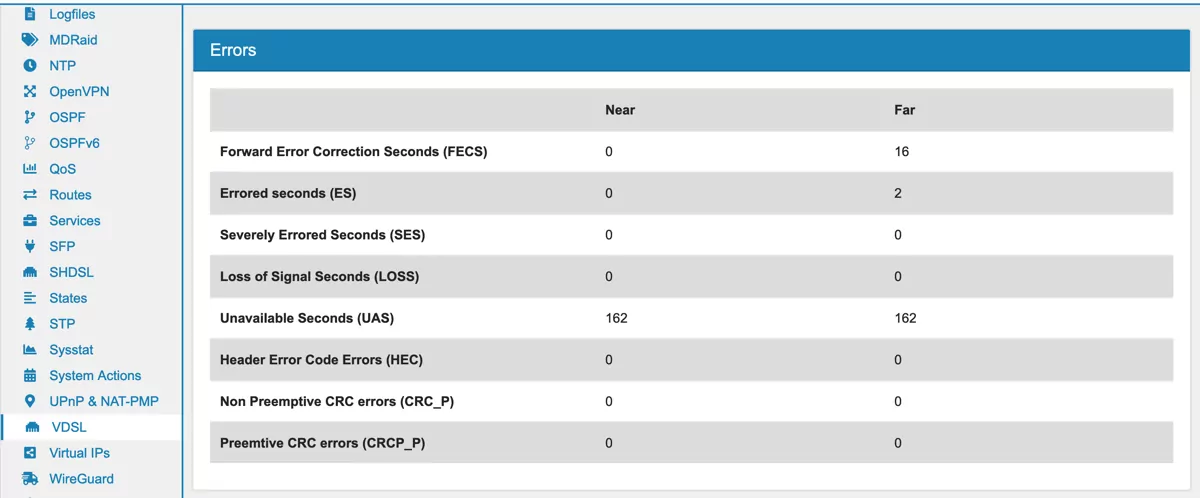Click the VDSL port icon
Image resolution: width=1200 pixels, height=498 pixels.
click(x=32, y=428)
